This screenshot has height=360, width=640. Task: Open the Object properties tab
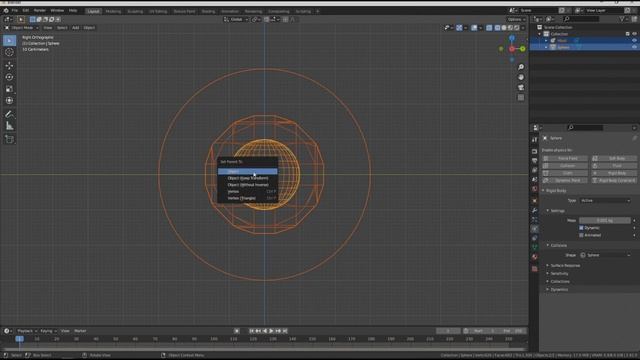(534, 201)
